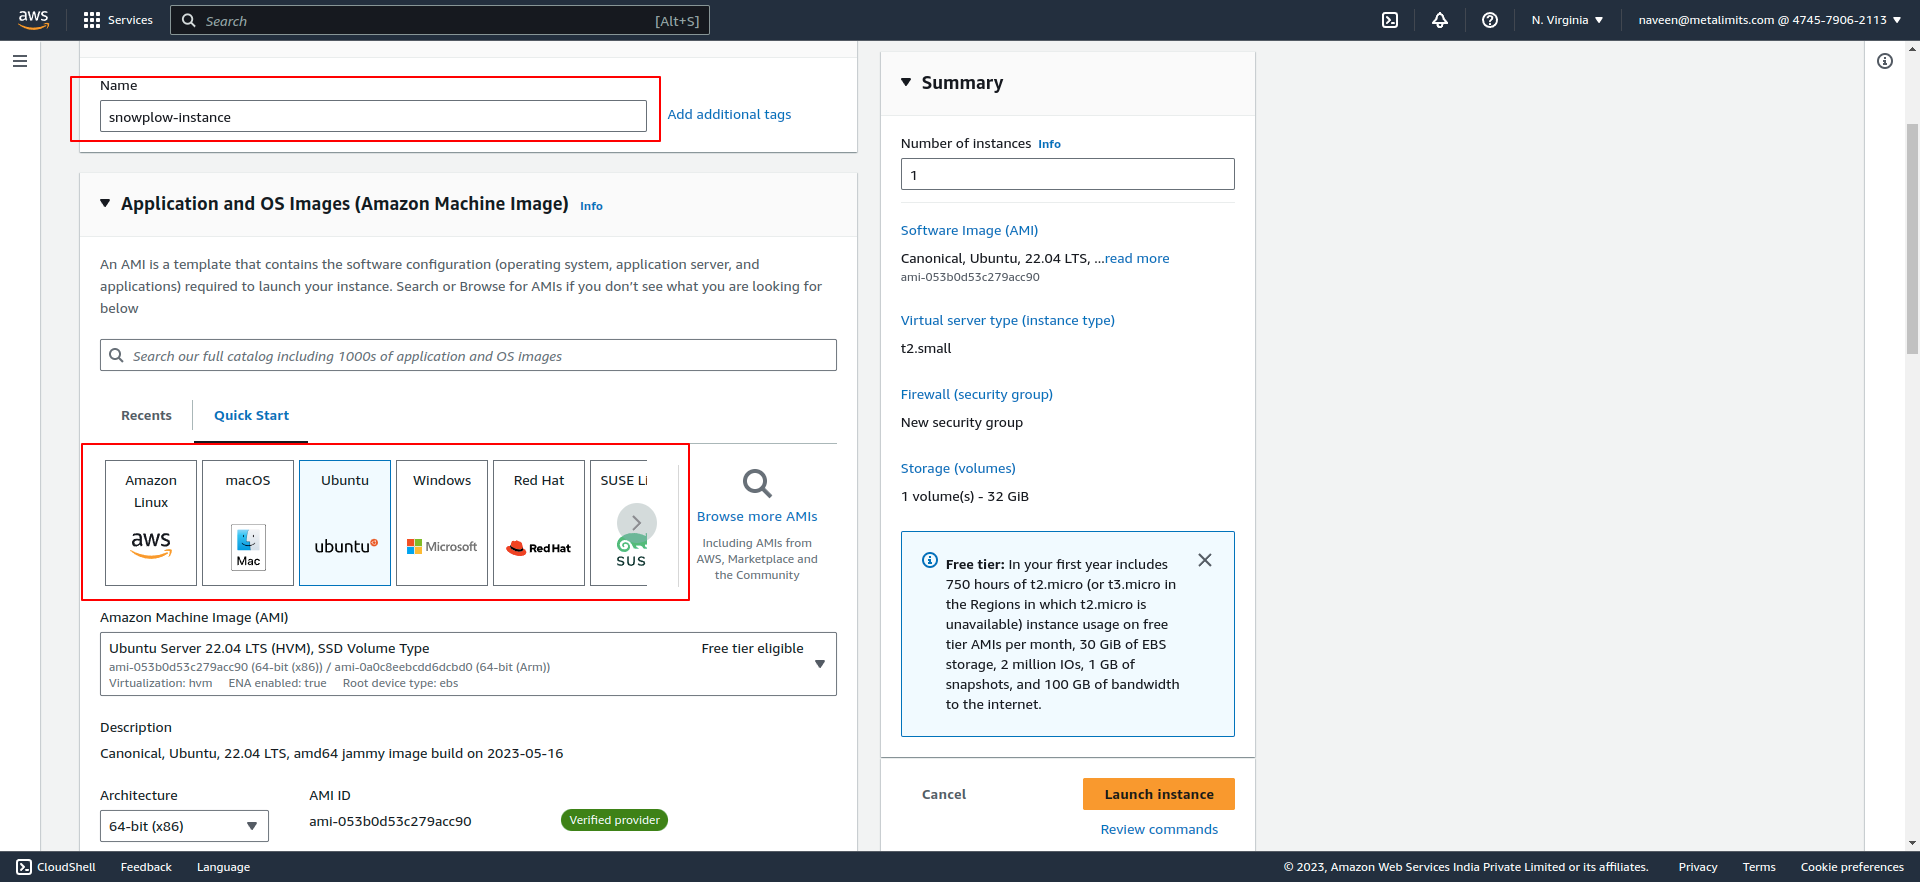Click the AWS logo home icon
1920x882 pixels.
(33, 20)
